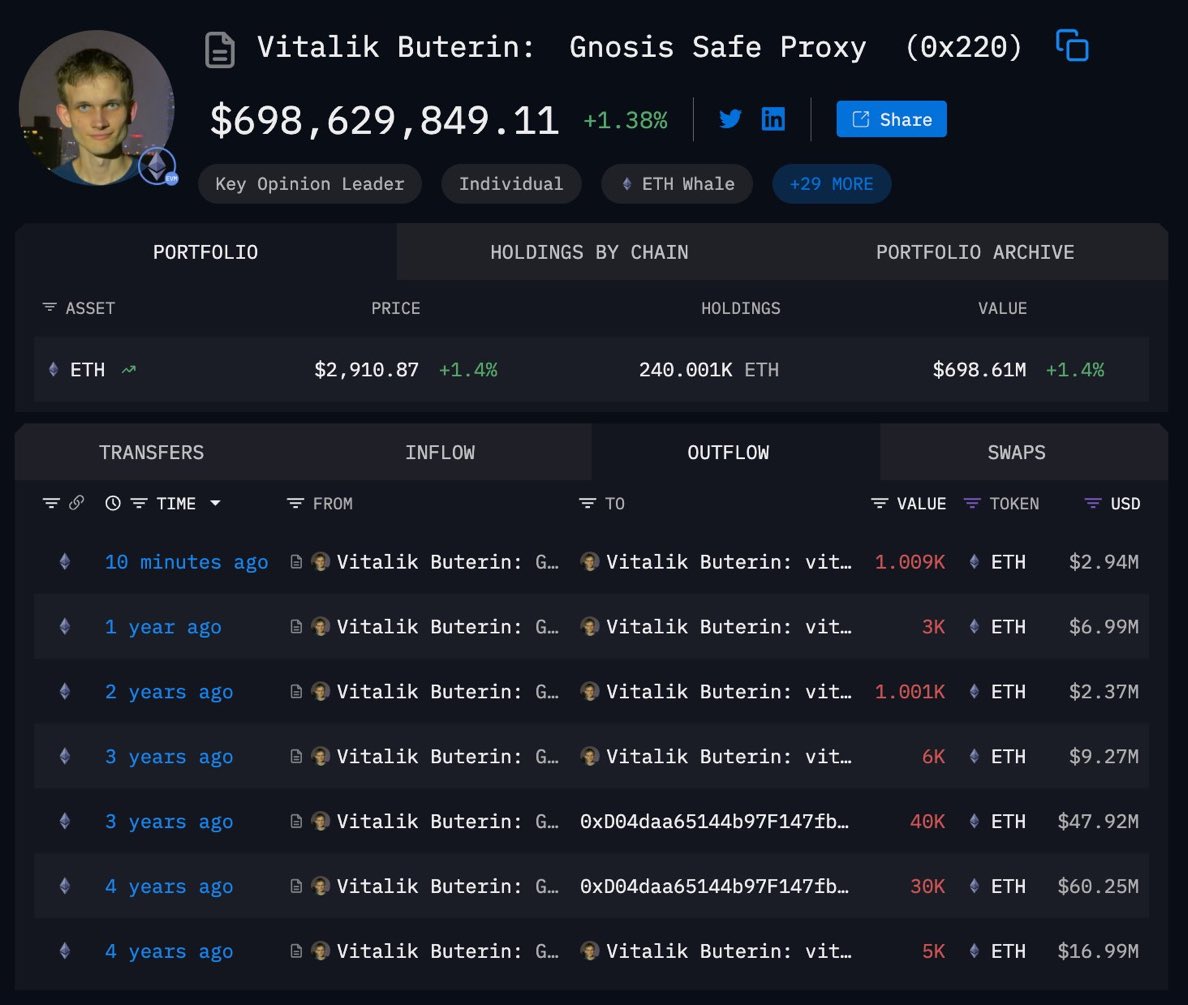Click the Share button
Image resolution: width=1188 pixels, height=1005 pixels.
point(891,119)
